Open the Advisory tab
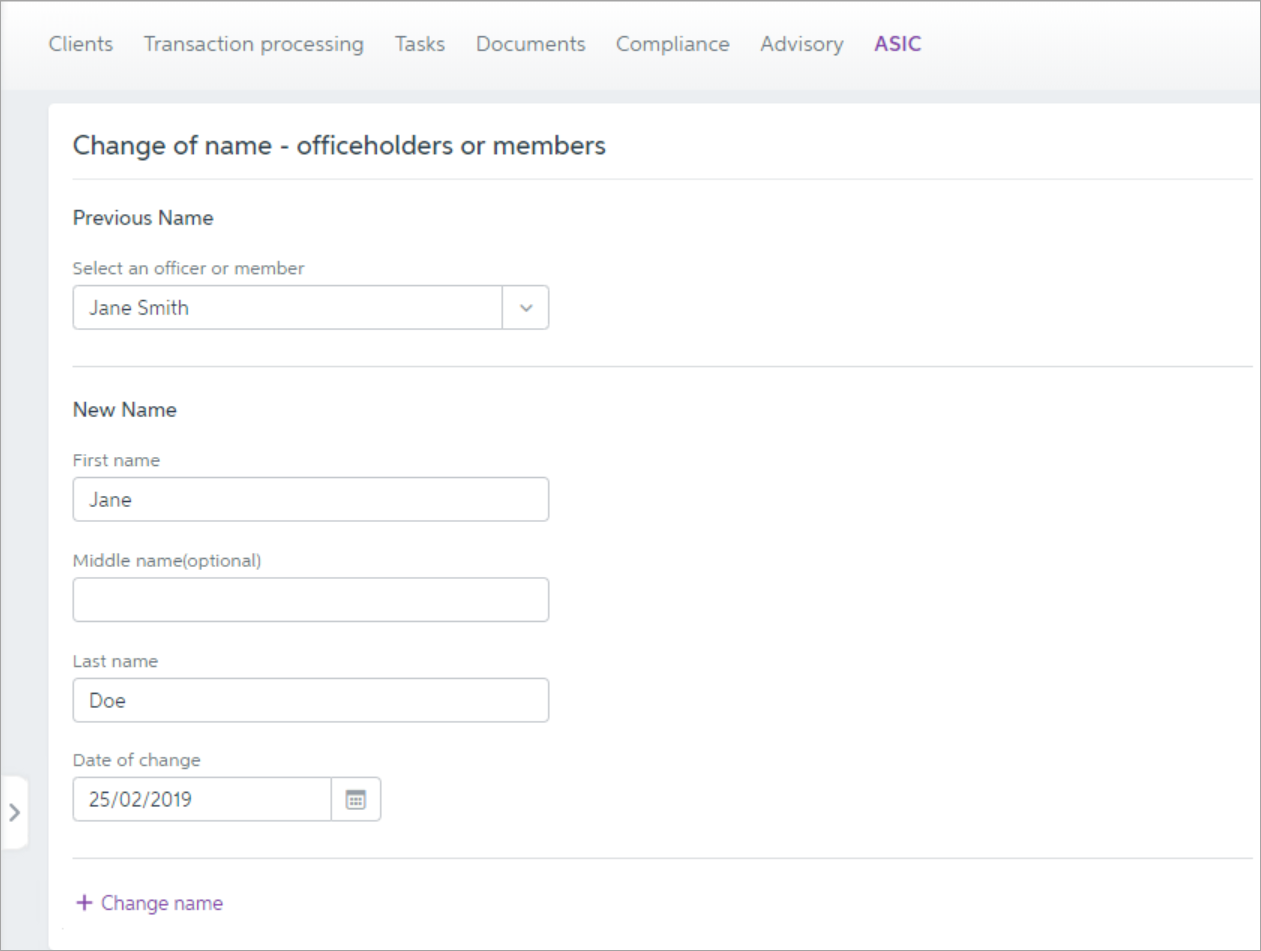The image size is (1261, 951). [x=801, y=44]
